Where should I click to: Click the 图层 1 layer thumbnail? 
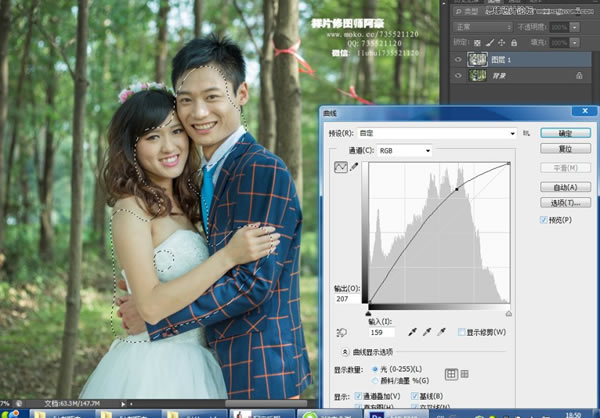477,59
